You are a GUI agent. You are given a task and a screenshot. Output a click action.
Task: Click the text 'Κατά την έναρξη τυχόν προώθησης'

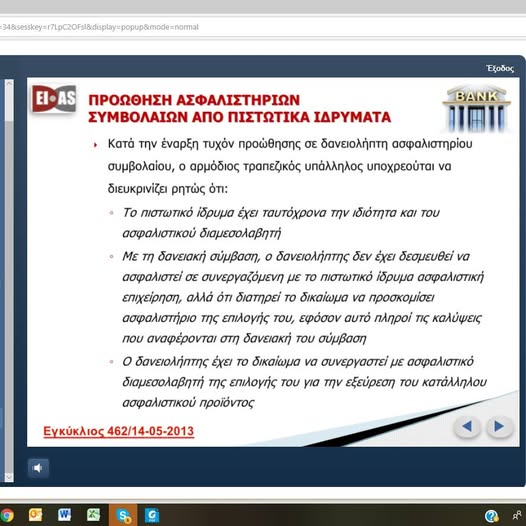point(204,144)
